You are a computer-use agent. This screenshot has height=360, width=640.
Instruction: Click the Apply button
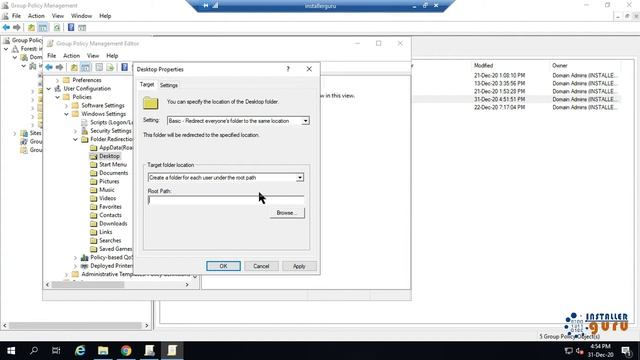(299, 266)
